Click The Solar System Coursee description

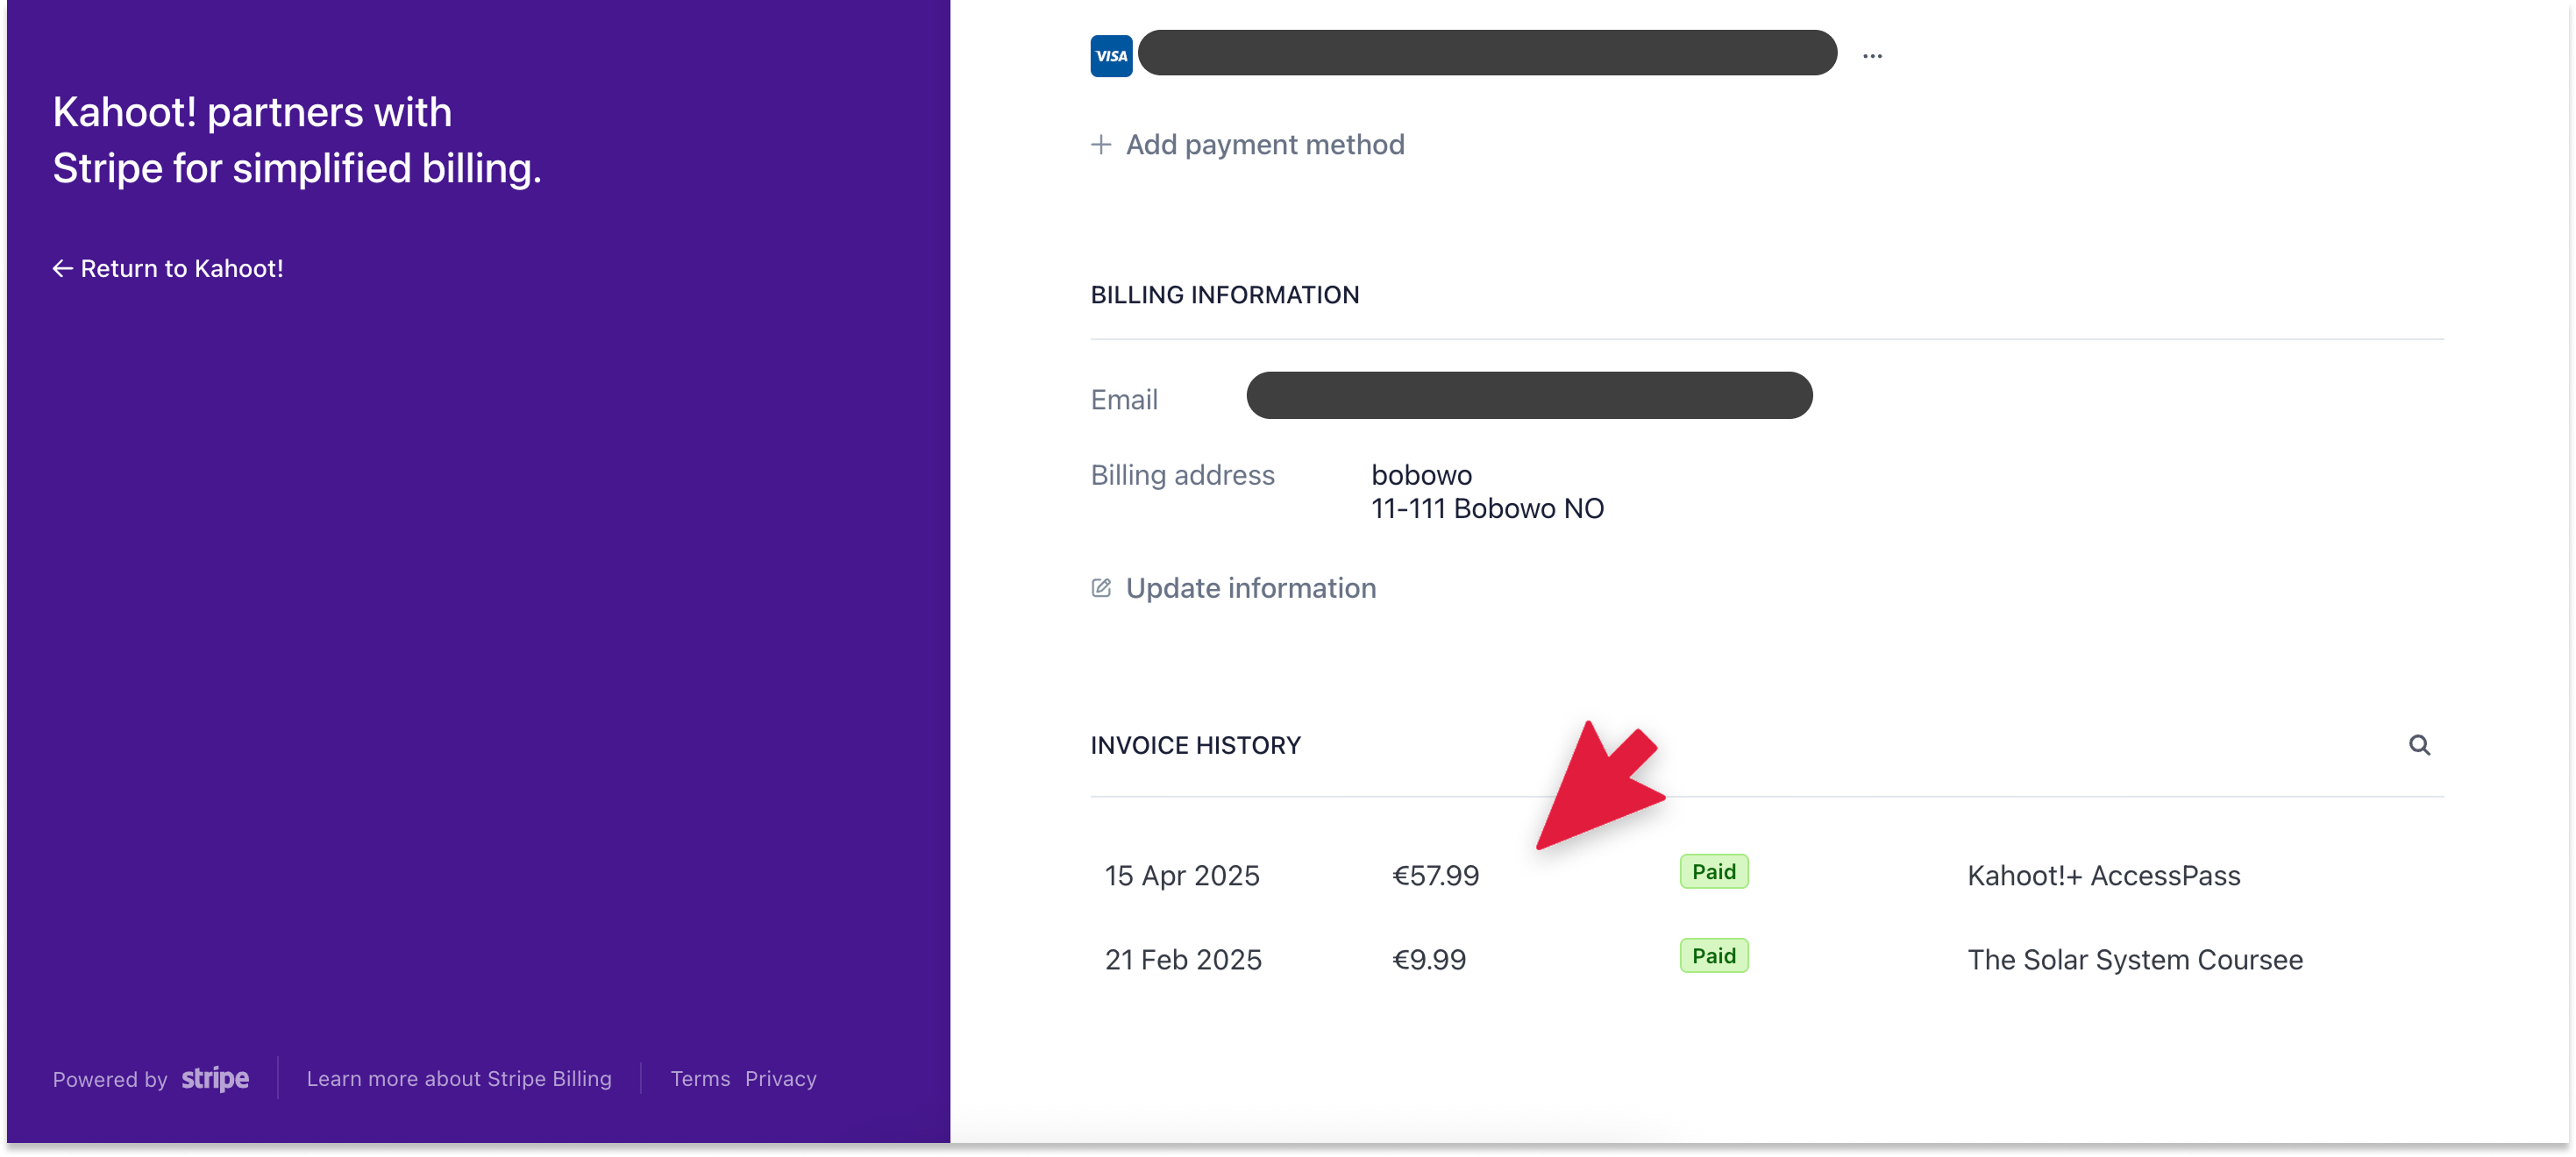click(x=2135, y=959)
